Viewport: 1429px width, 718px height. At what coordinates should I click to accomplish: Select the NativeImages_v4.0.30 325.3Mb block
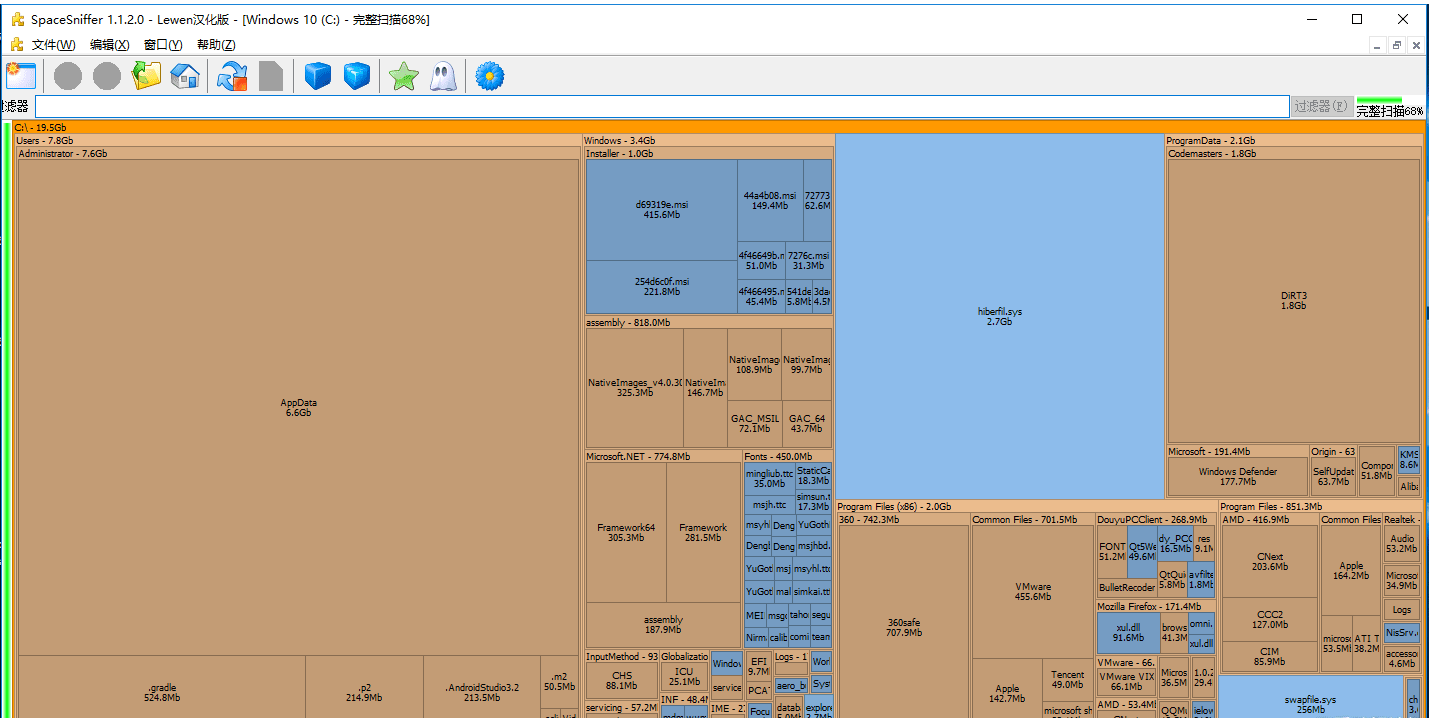(x=635, y=388)
